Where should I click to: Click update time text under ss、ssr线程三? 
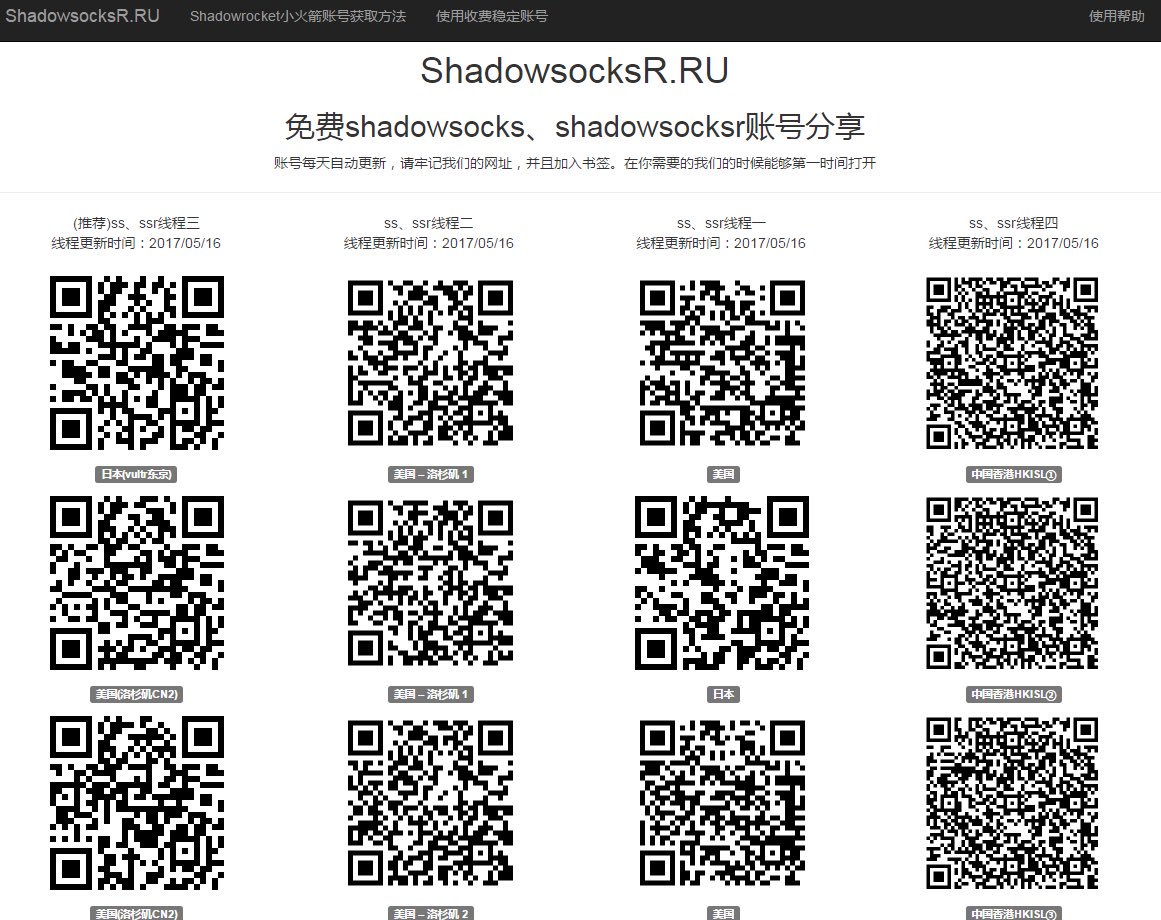(x=136, y=243)
